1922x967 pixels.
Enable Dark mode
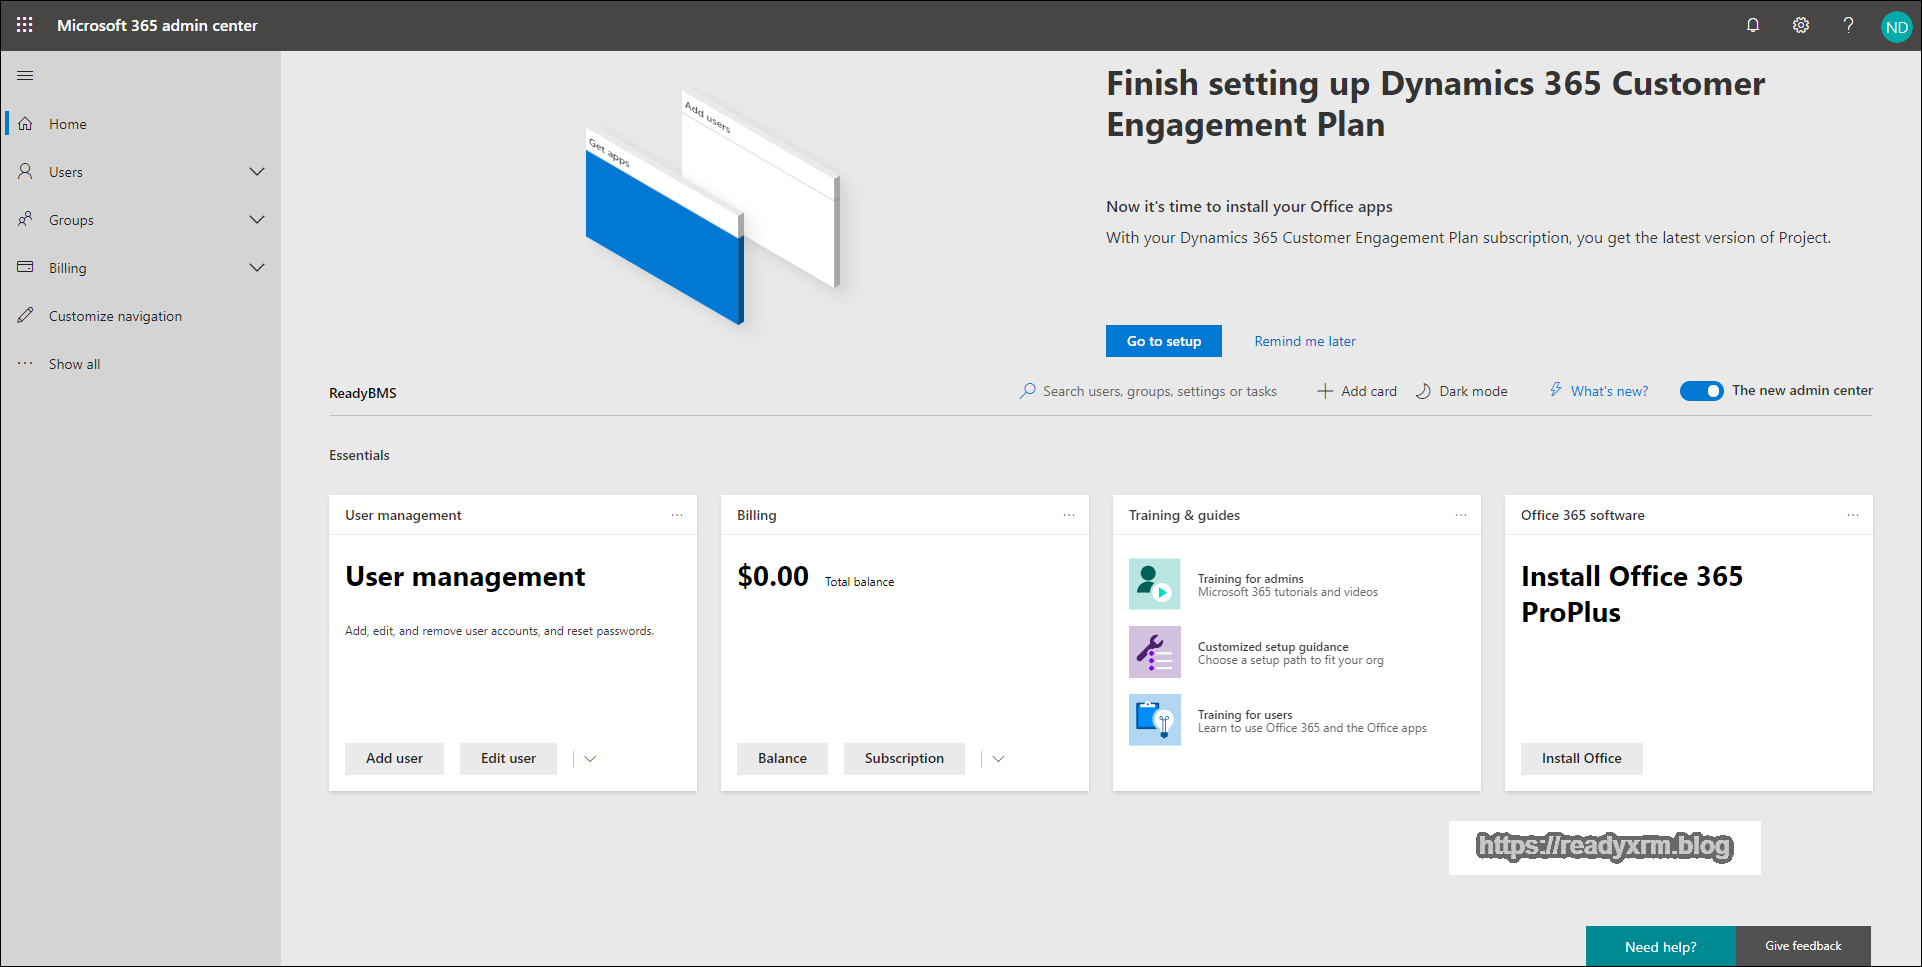click(x=1462, y=391)
